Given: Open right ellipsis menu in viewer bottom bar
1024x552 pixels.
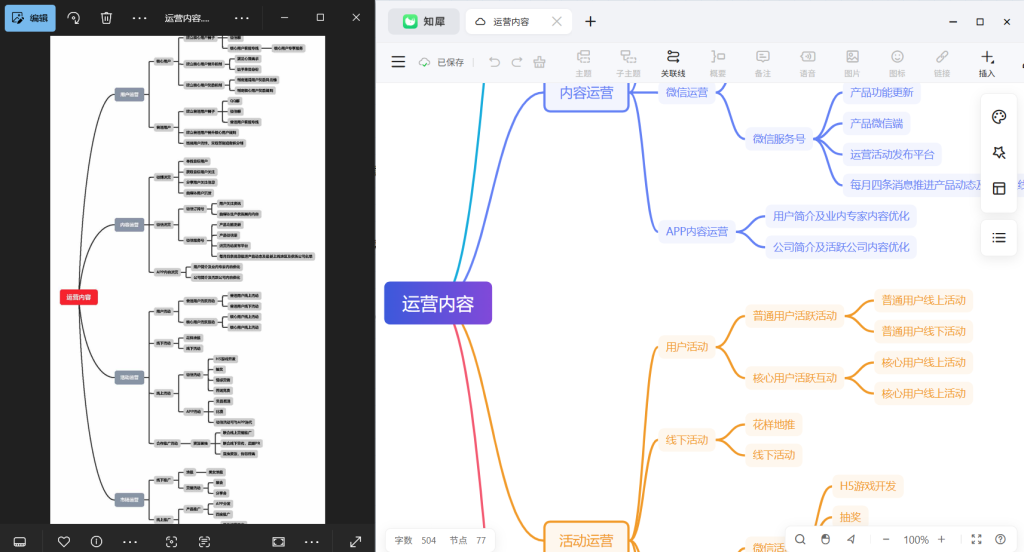Looking at the screenshot, I should click(x=312, y=542).
